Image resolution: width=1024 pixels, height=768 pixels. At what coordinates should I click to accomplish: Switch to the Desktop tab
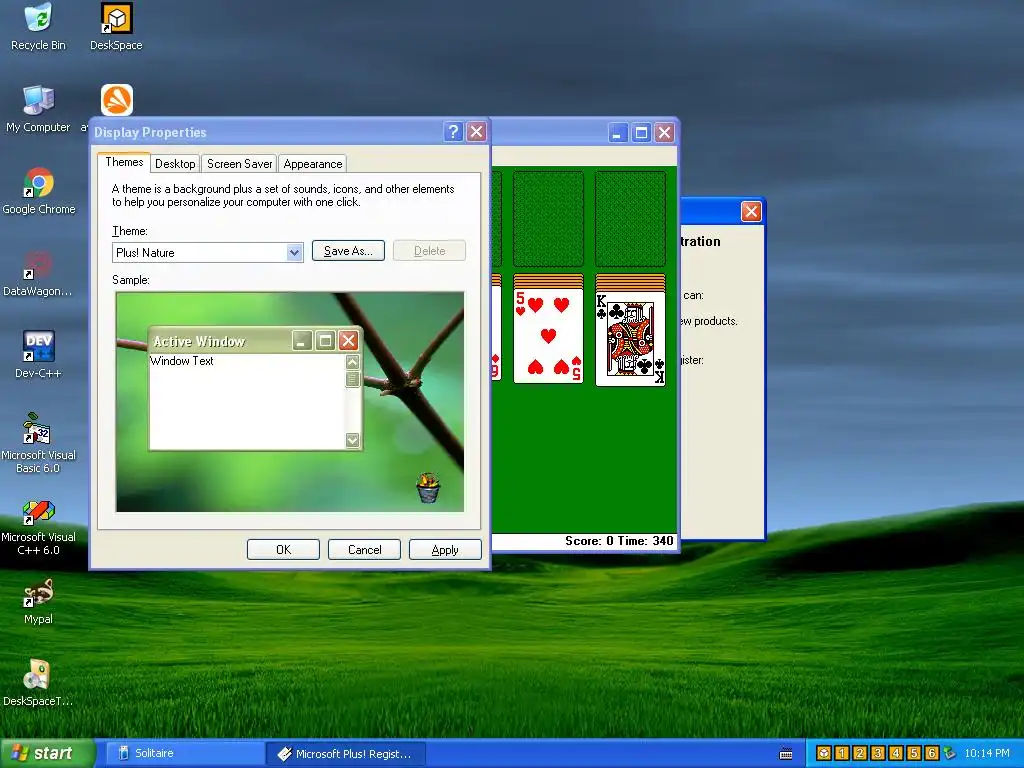[175, 164]
